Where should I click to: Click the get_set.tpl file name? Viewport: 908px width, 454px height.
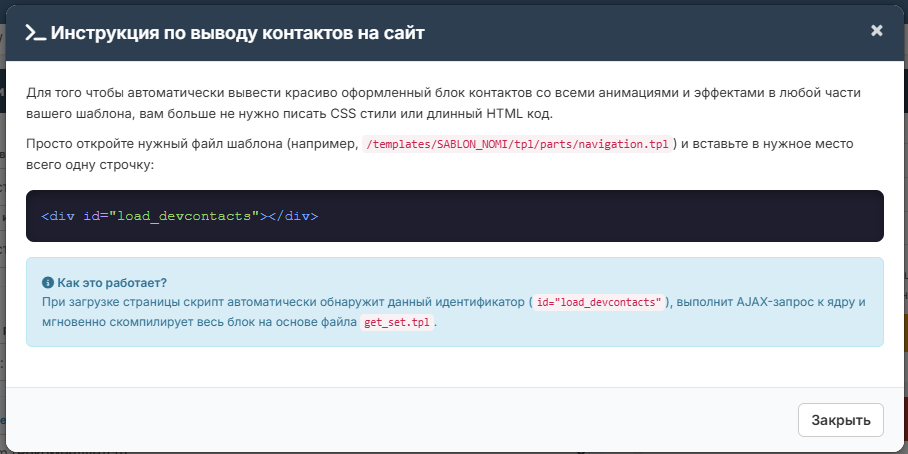(x=397, y=323)
